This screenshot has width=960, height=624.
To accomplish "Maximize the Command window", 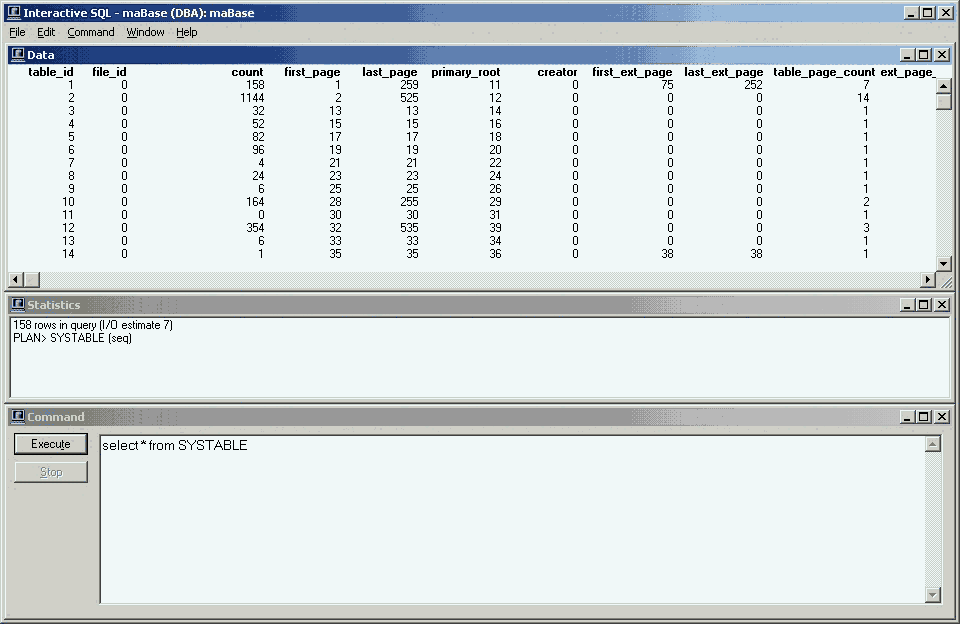I will pos(924,417).
